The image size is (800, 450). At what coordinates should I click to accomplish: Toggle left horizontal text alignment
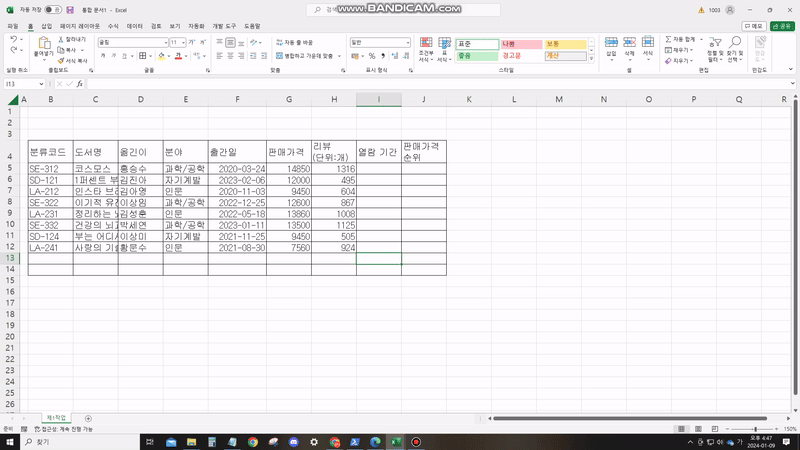pyautogui.click(x=219, y=56)
